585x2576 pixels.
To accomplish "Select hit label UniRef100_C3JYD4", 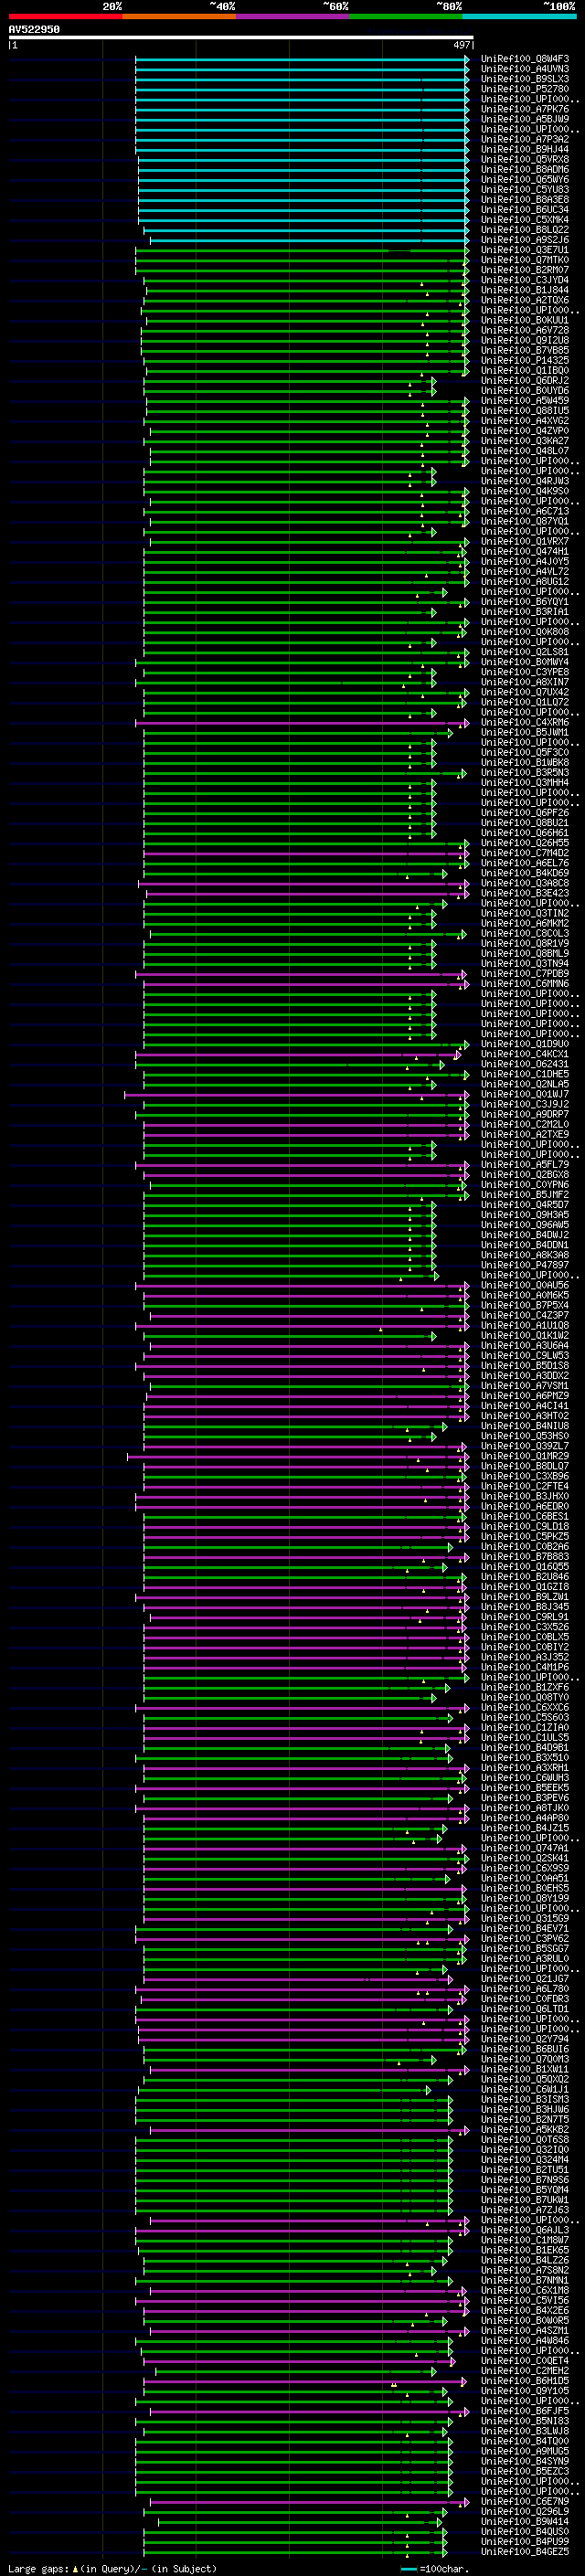I will click(525, 280).
